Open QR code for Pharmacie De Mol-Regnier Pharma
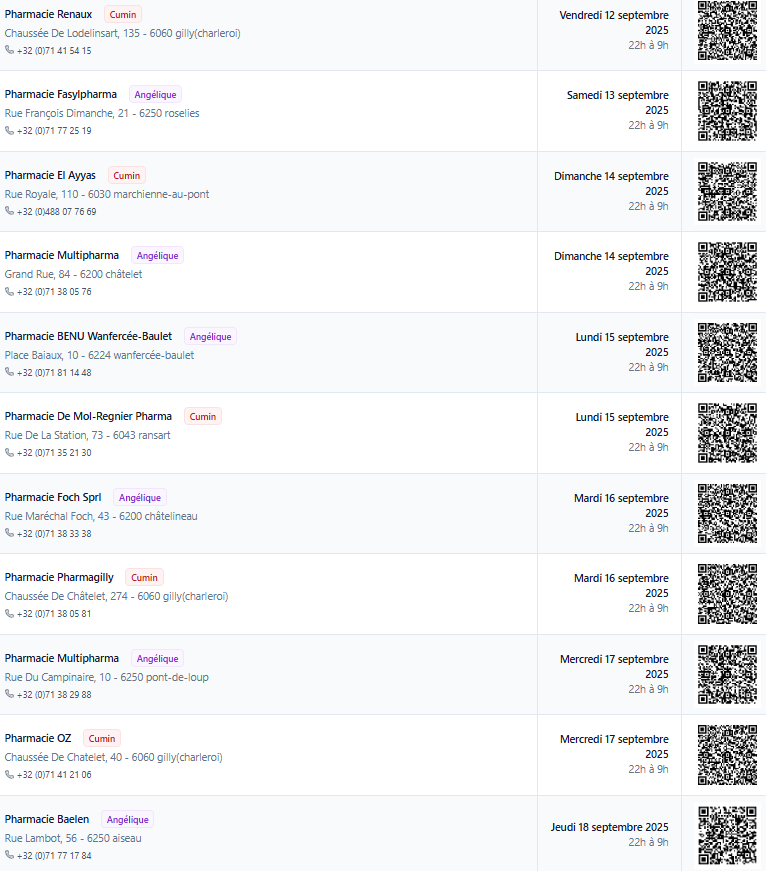The image size is (766, 871). click(727, 433)
